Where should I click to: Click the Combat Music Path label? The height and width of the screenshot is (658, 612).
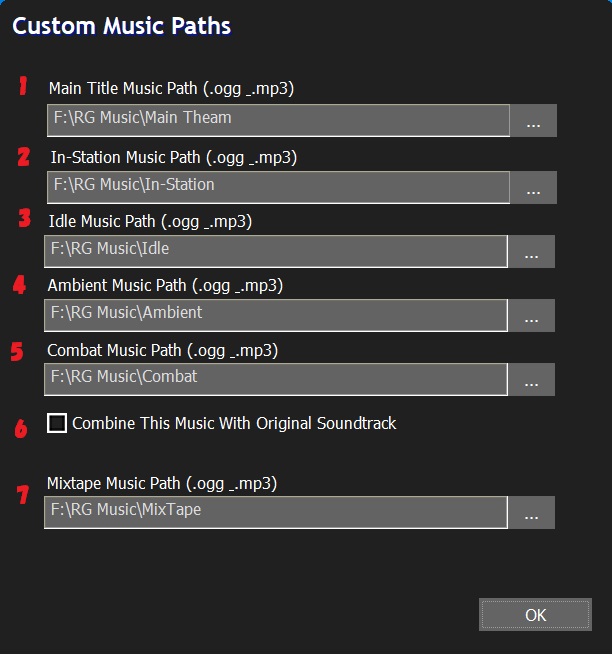pyautogui.click(x=162, y=351)
